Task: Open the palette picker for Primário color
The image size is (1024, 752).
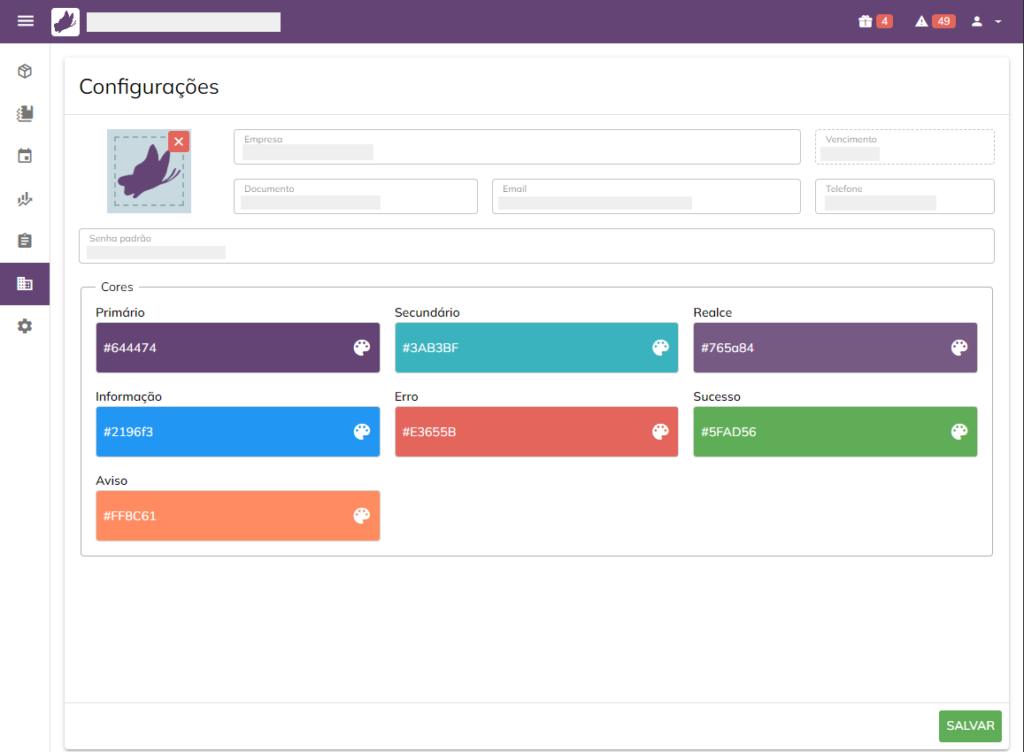Action: pyautogui.click(x=362, y=348)
